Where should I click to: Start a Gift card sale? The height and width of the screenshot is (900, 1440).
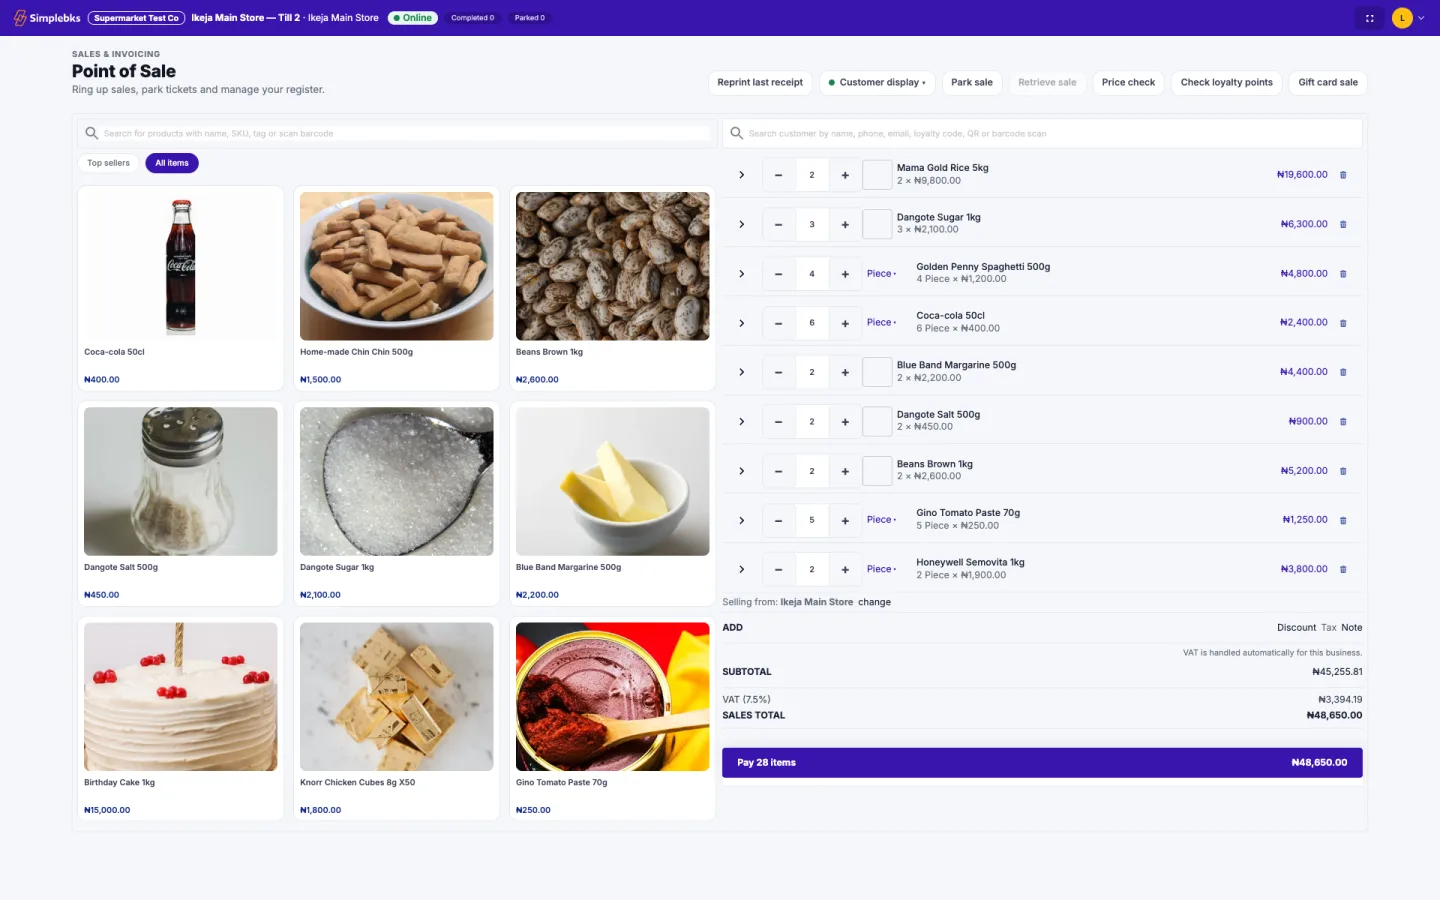(1328, 83)
